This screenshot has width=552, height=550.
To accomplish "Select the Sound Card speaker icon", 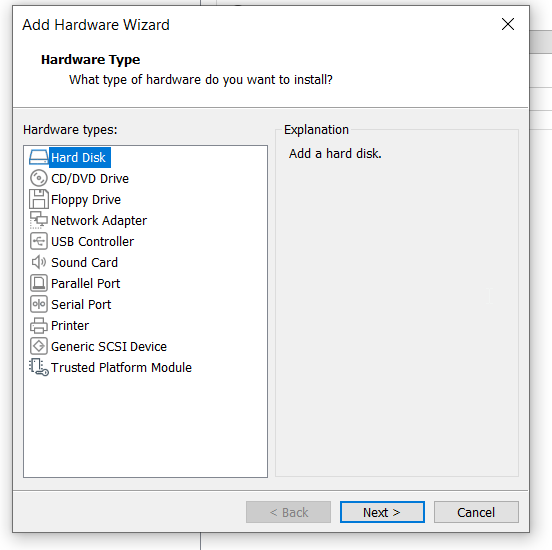I will (38, 262).
